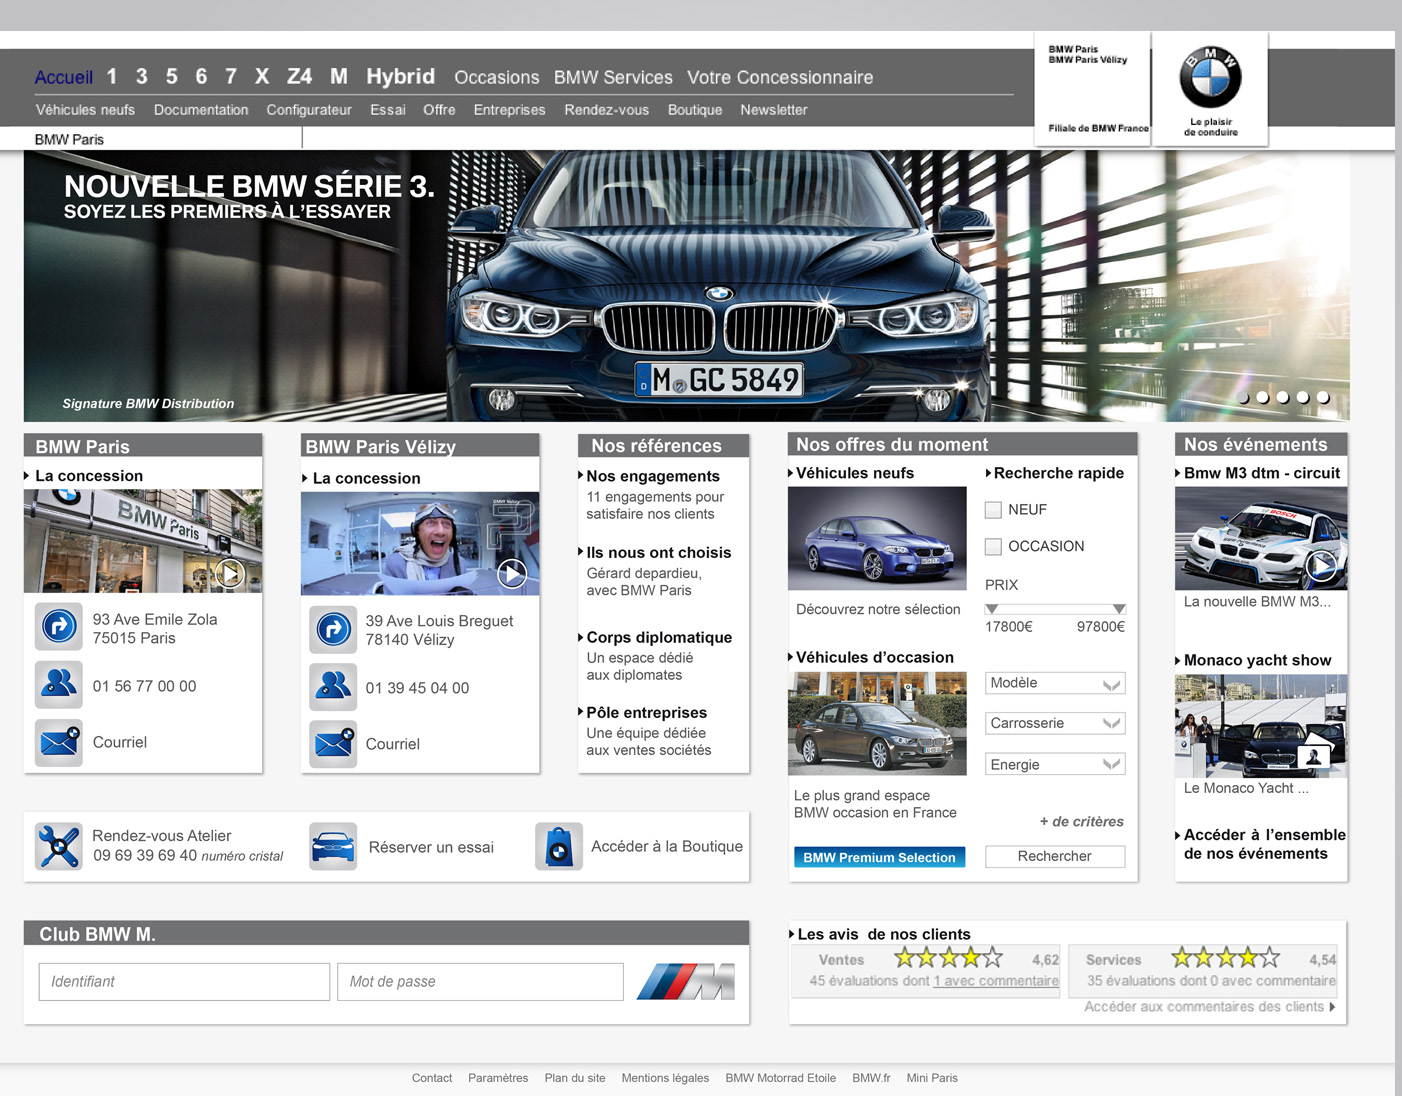Click the envelope icon in the BMW Paris card
The width and height of the screenshot is (1402, 1096).
click(x=59, y=742)
